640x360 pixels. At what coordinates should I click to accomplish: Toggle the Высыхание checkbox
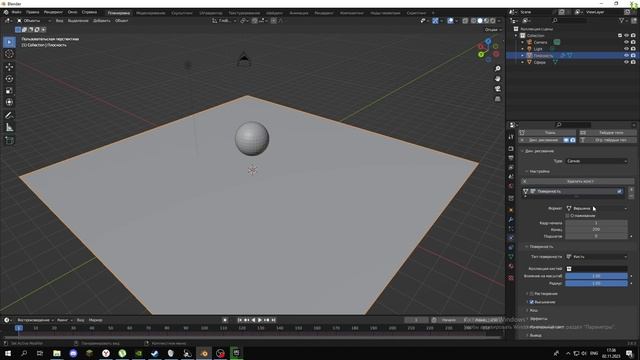click(x=531, y=302)
